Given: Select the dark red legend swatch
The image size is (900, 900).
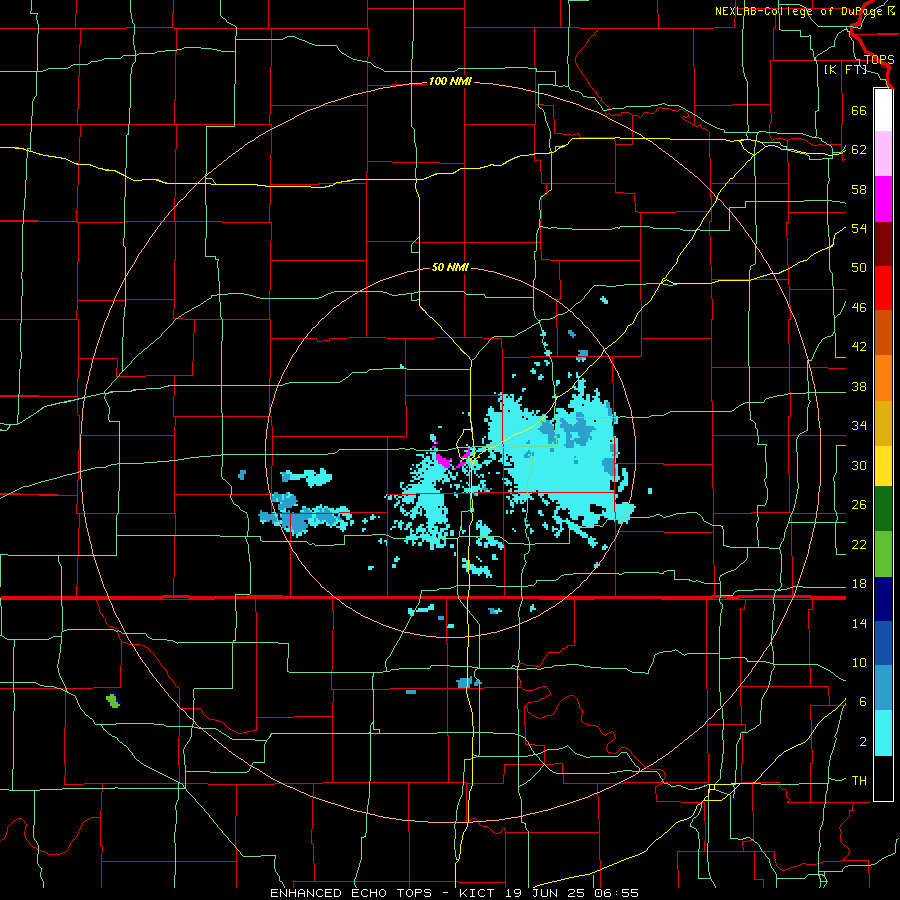Looking at the screenshot, I should pos(883,244).
